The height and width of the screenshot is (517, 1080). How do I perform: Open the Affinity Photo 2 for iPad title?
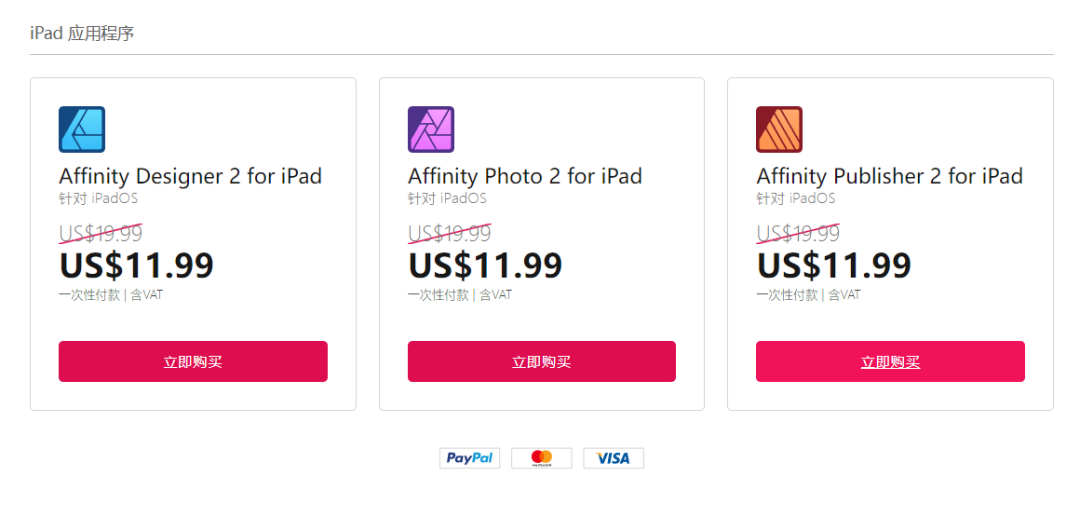(x=525, y=176)
